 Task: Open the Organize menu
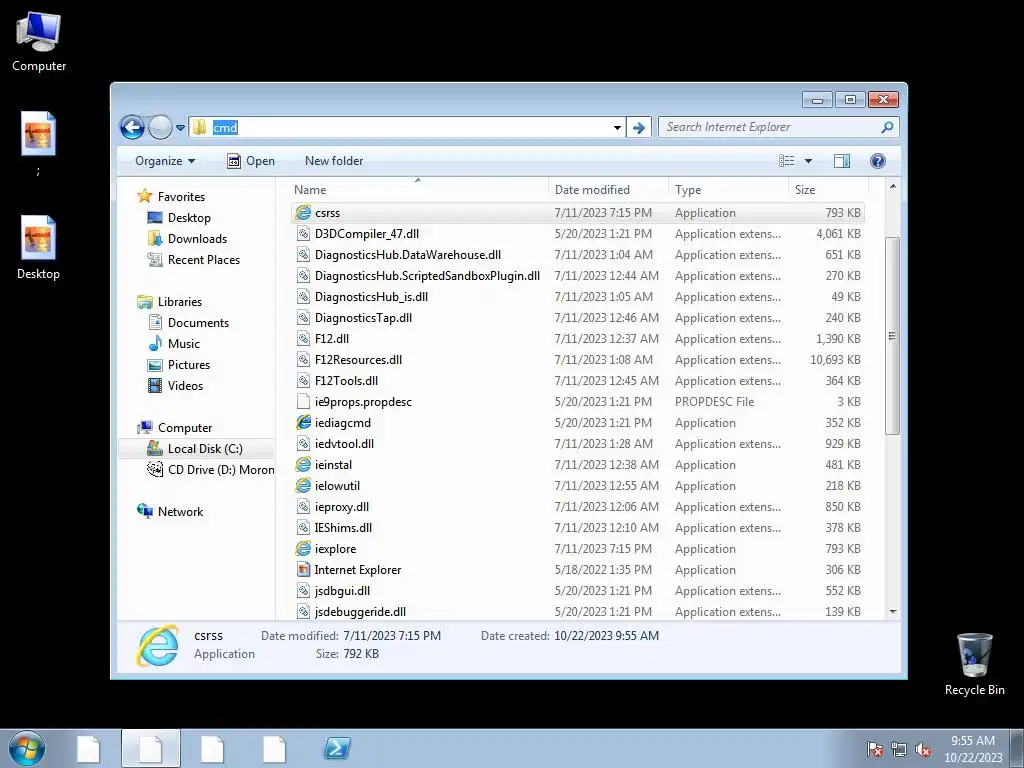tap(165, 161)
